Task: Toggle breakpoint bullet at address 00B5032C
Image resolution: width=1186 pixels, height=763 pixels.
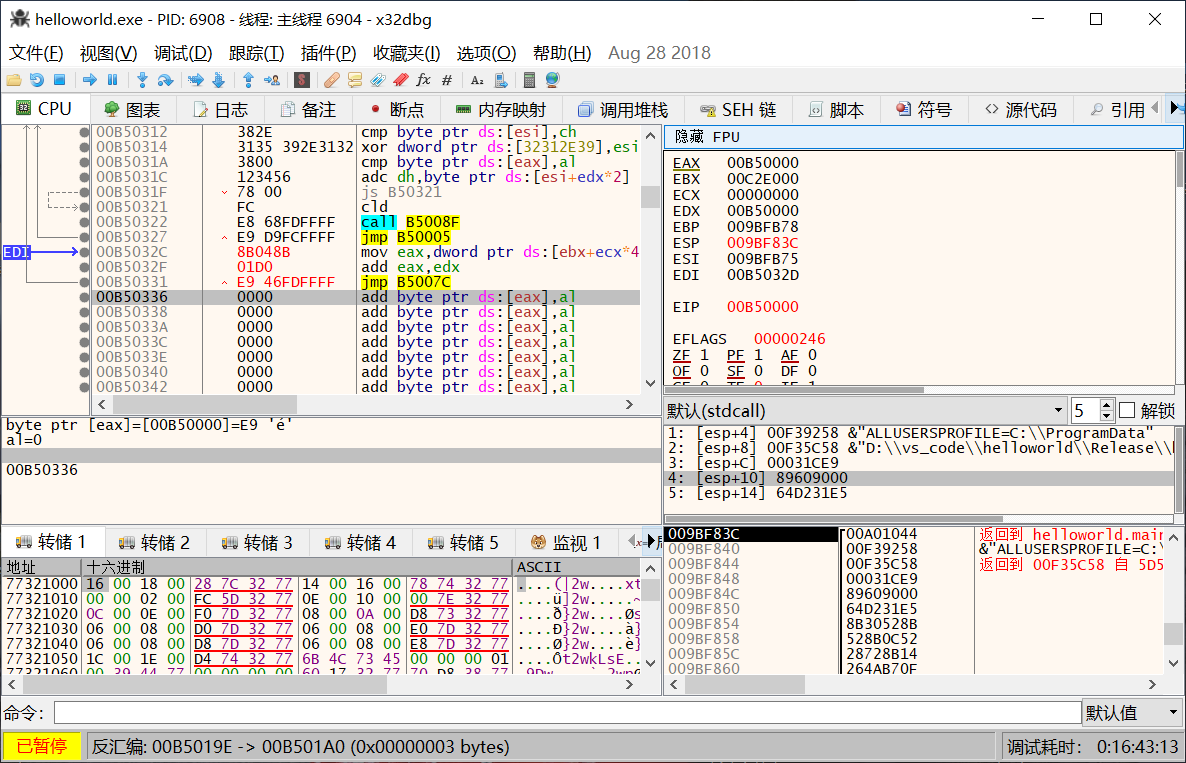Action: 84,252
